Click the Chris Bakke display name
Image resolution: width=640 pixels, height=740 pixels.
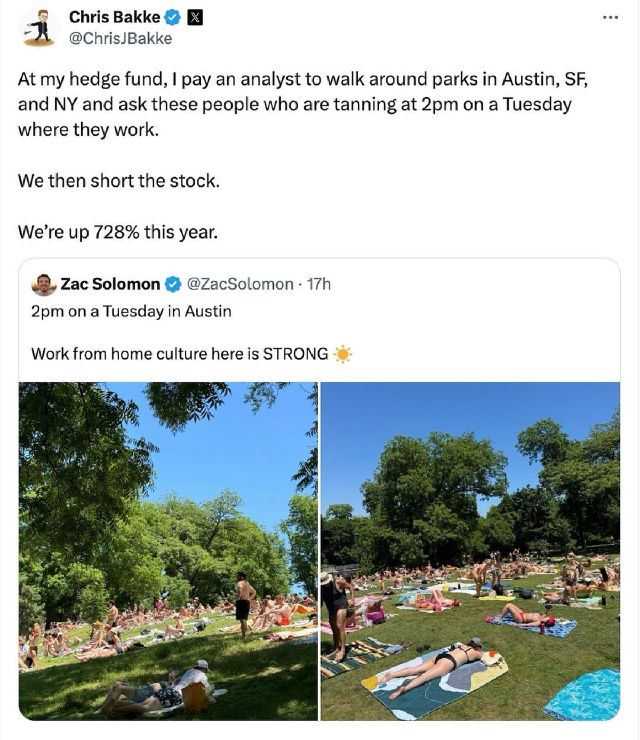click(x=114, y=17)
